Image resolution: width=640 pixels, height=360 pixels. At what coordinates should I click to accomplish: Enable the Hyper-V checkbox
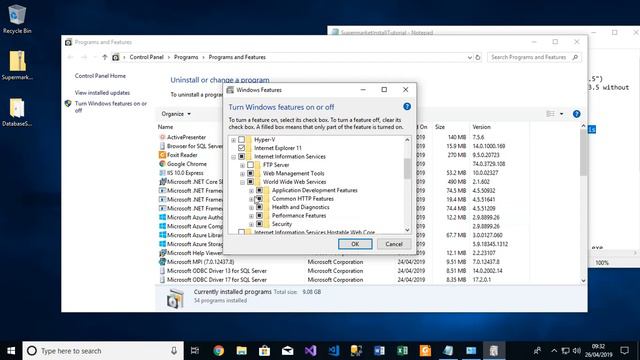(x=242, y=140)
